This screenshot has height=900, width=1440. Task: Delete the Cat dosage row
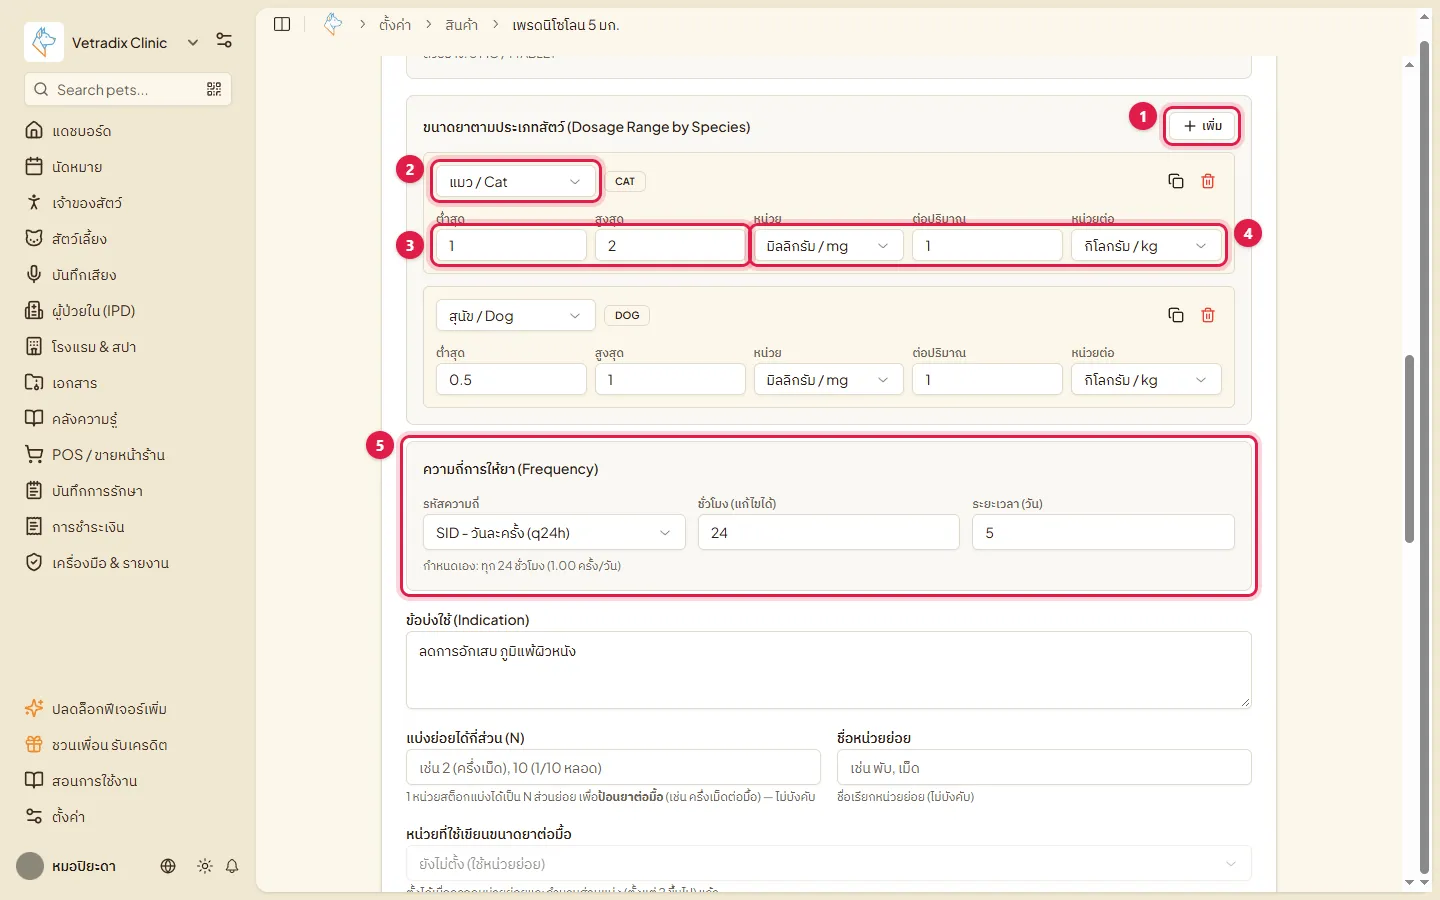1208,181
